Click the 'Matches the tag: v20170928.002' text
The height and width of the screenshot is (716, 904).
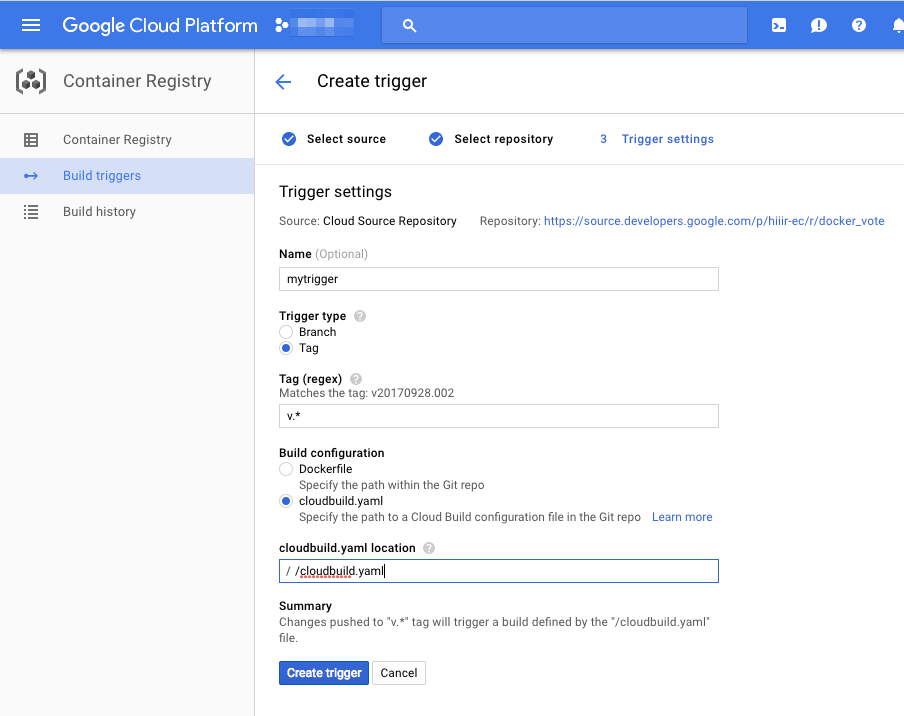[367, 393]
